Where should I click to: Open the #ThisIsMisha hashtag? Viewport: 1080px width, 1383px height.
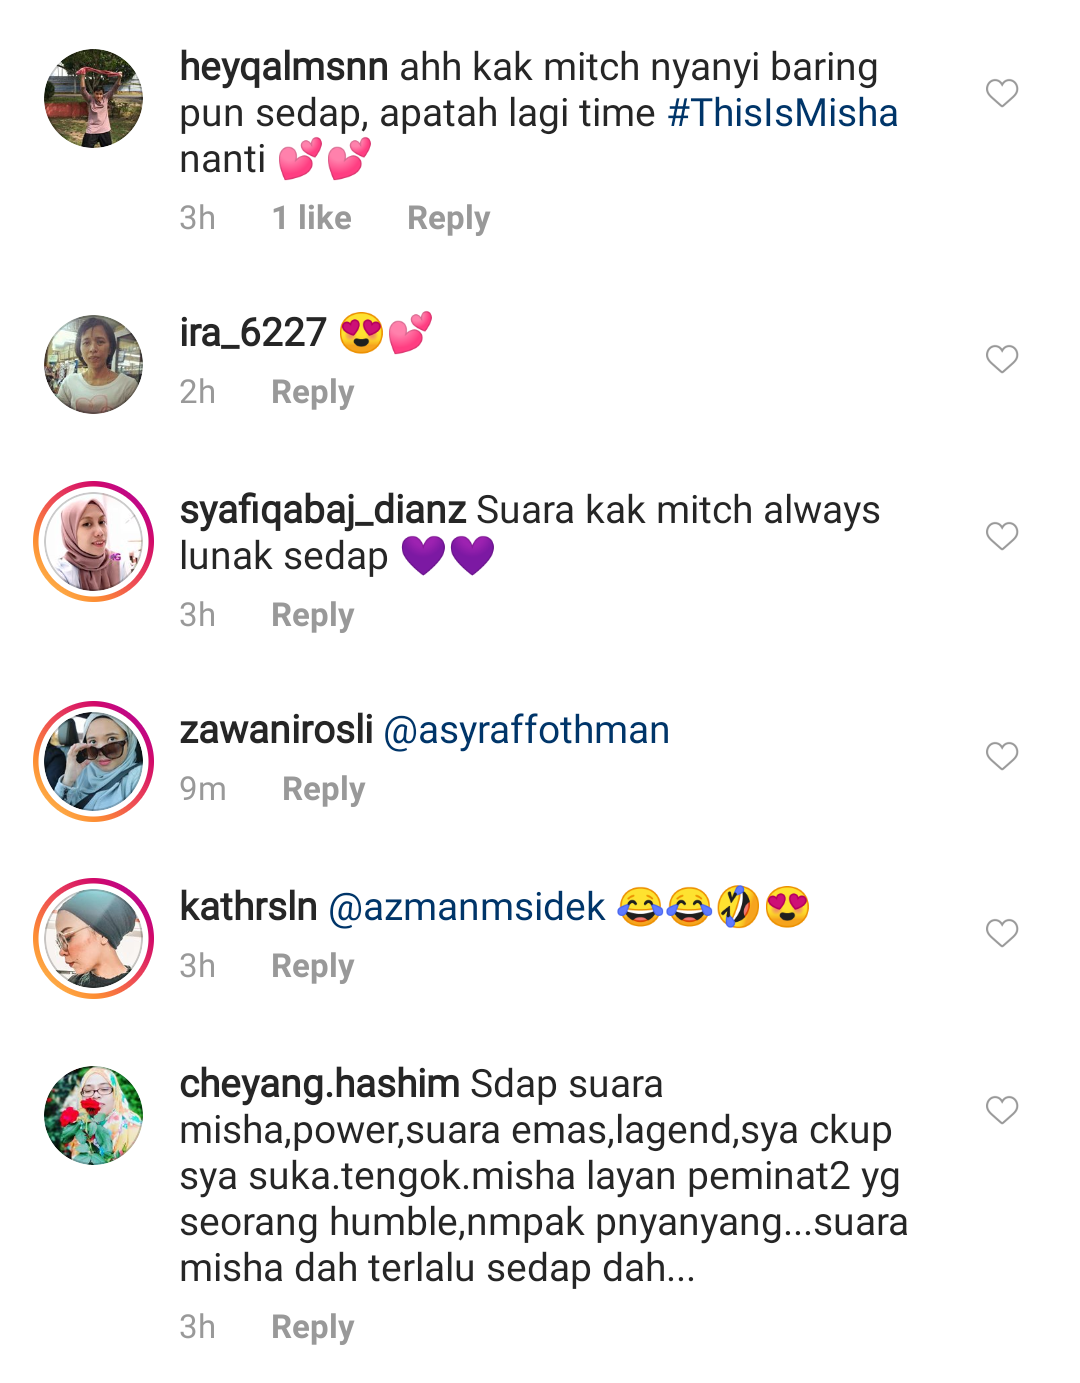(782, 113)
